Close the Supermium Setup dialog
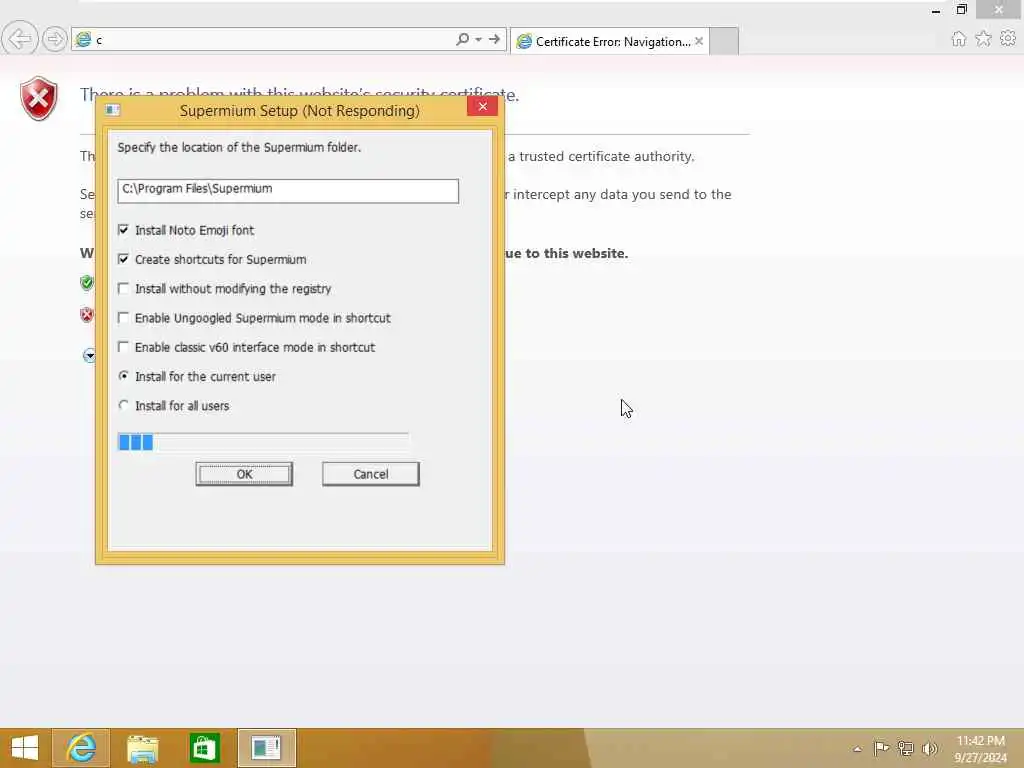 pyautogui.click(x=483, y=106)
